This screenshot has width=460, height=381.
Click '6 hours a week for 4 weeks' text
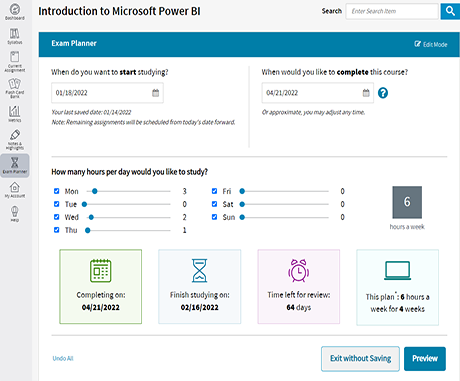[x=398, y=303]
